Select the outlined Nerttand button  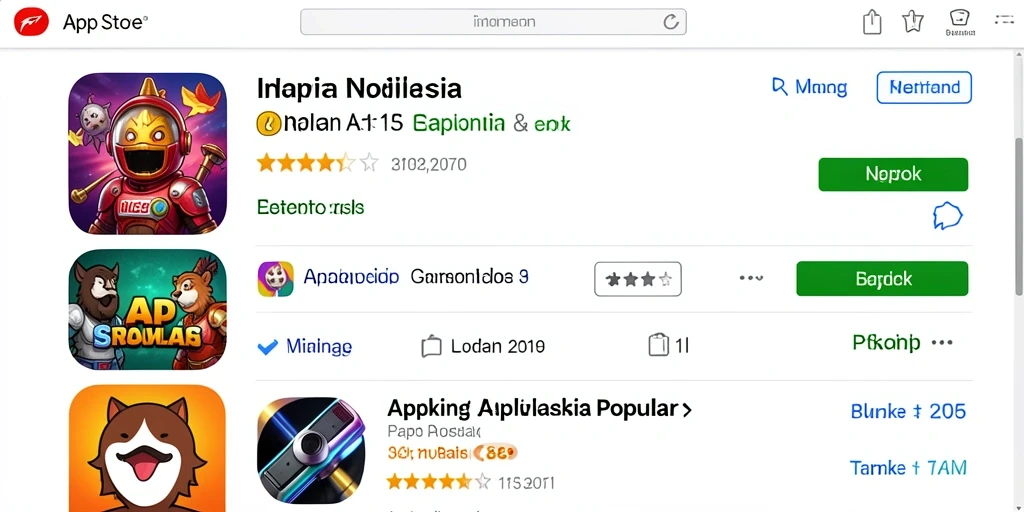[924, 88]
